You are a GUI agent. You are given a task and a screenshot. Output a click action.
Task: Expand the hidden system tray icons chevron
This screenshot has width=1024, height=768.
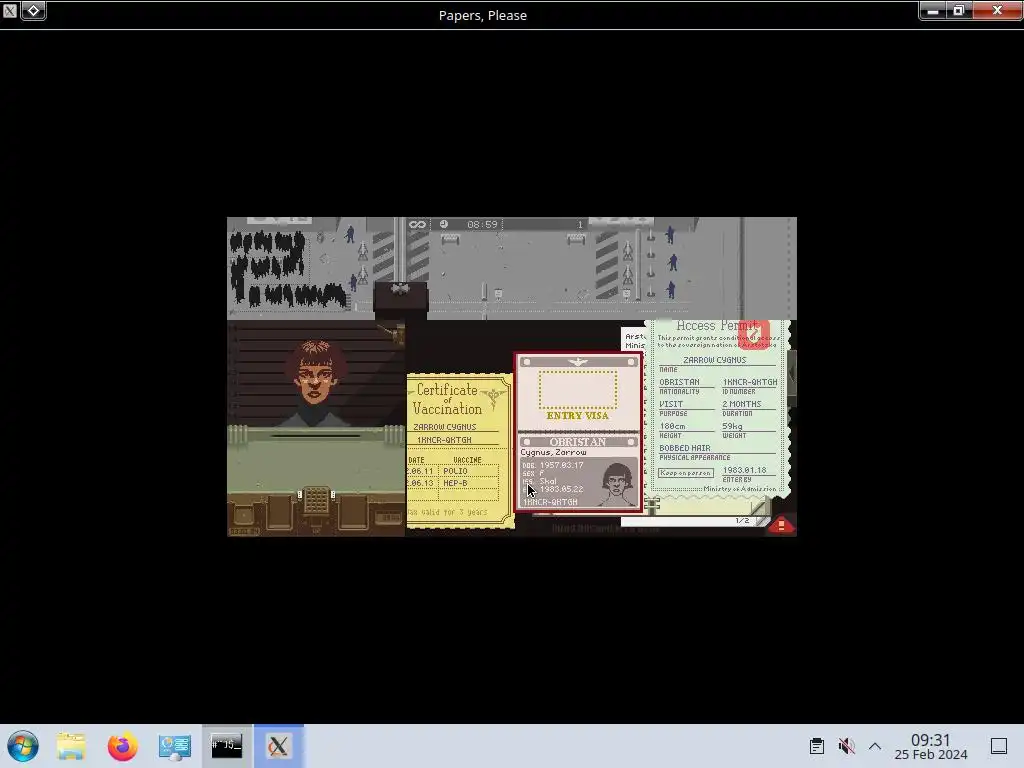click(x=875, y=746)
